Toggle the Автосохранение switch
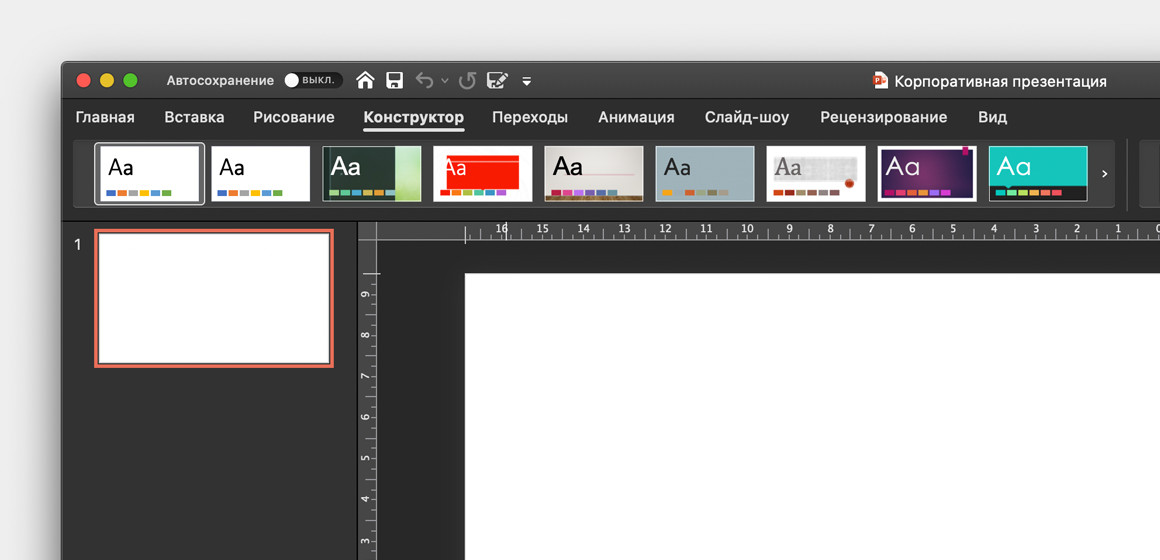 [x=313, y=81]
